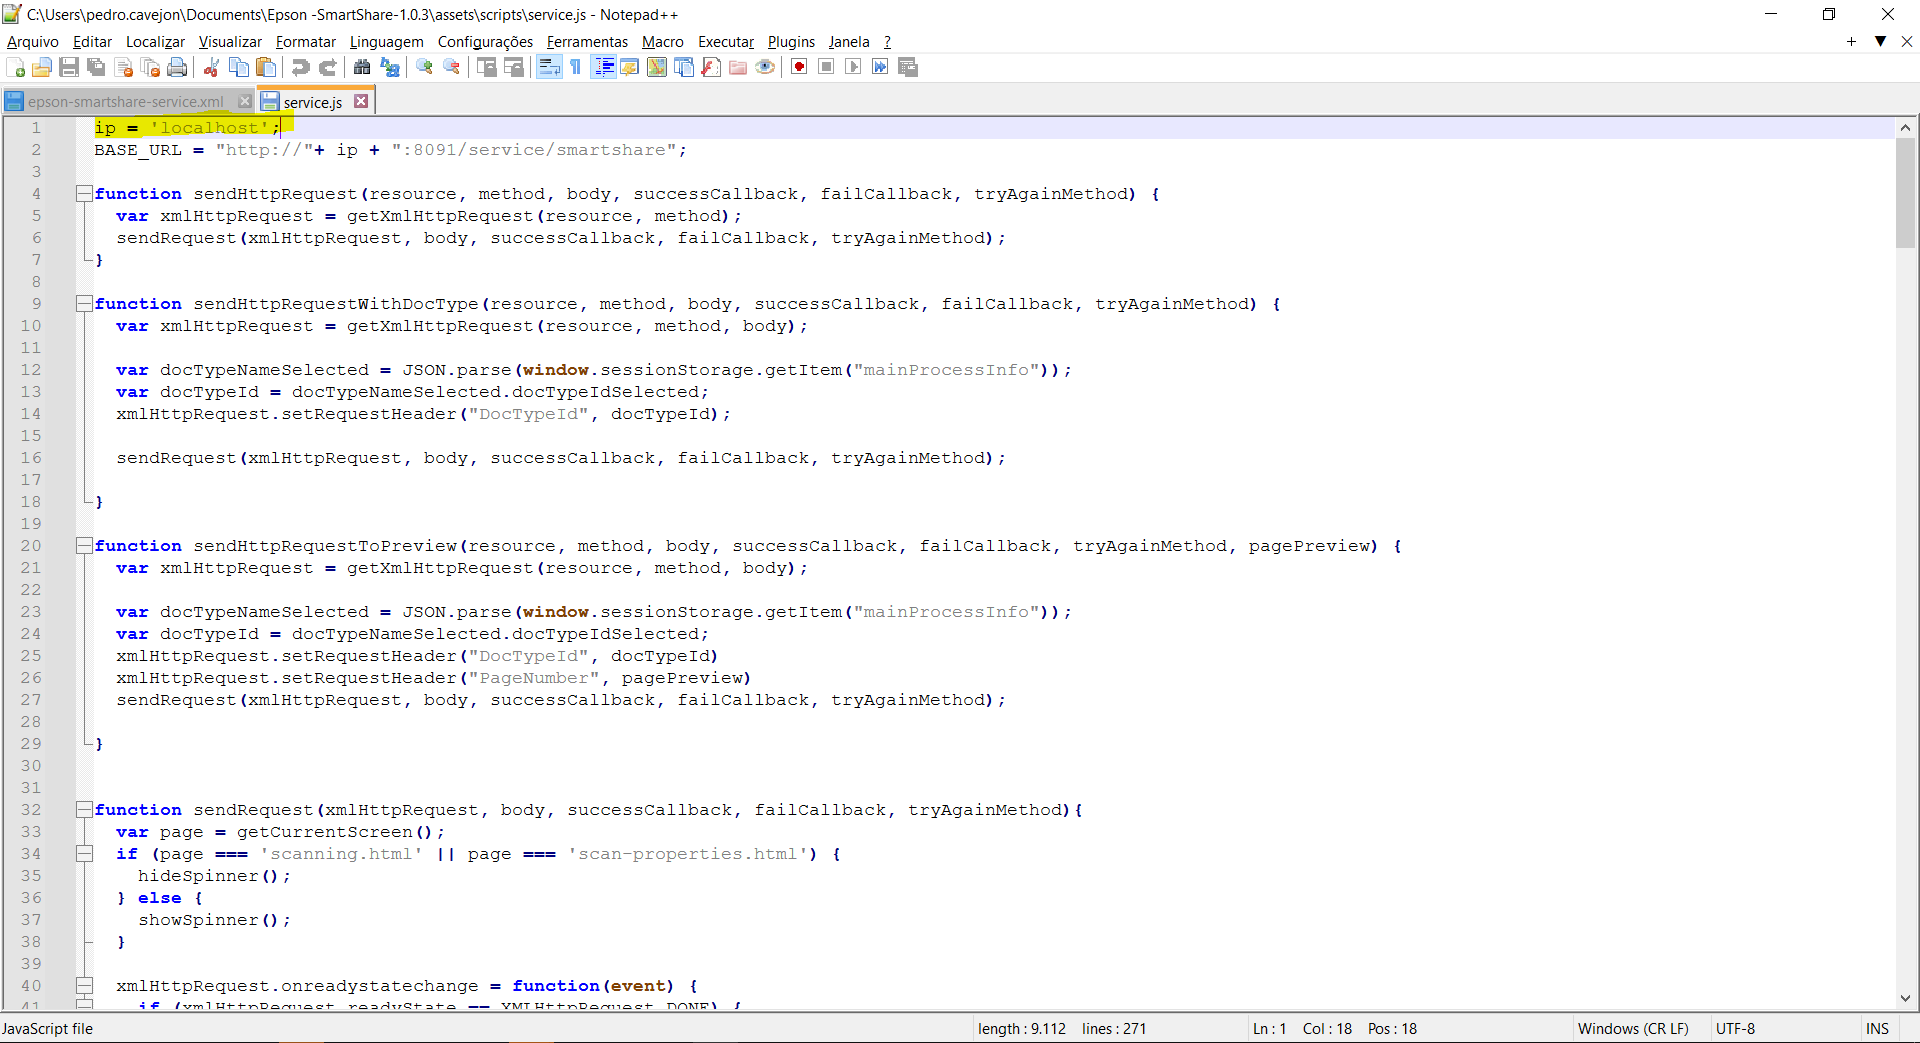Close the service.js tab with its red X
This screenshot has height=1043, width=1920.
click(x=361, y=101)
